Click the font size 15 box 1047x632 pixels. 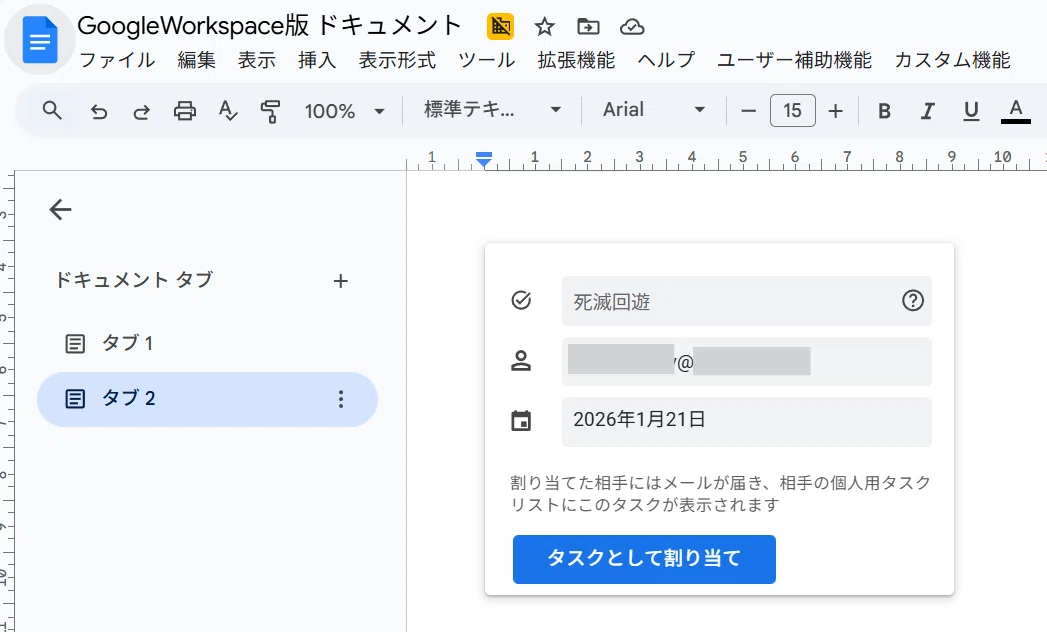(x=792, y=110)
